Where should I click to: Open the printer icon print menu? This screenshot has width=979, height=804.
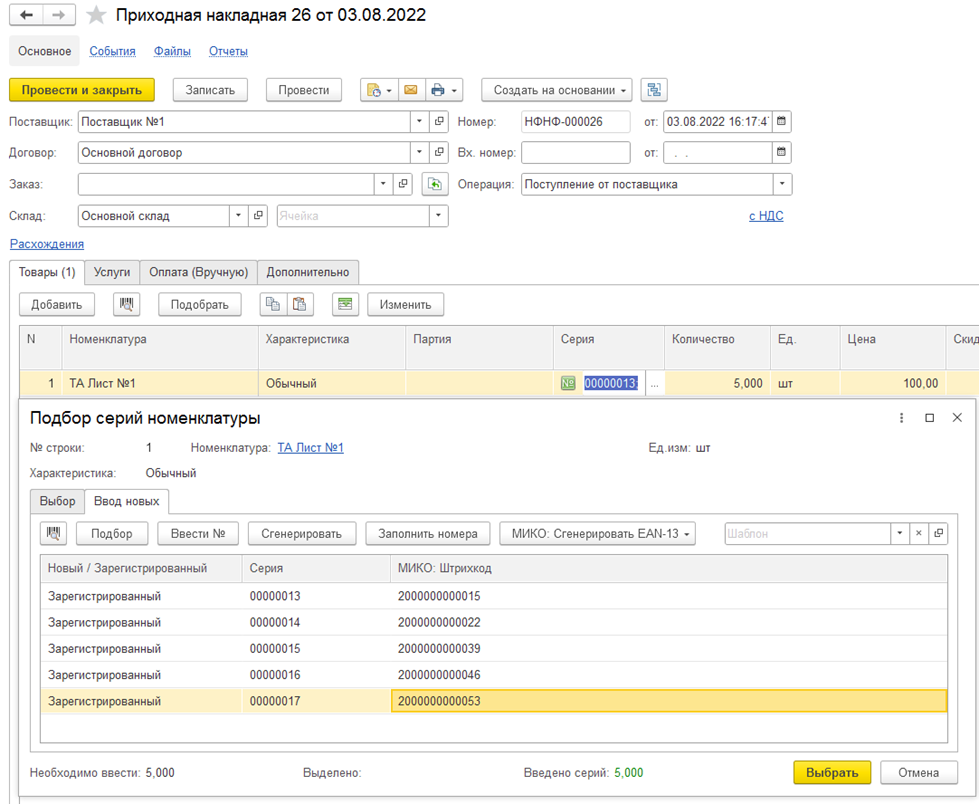pos(444,90)
